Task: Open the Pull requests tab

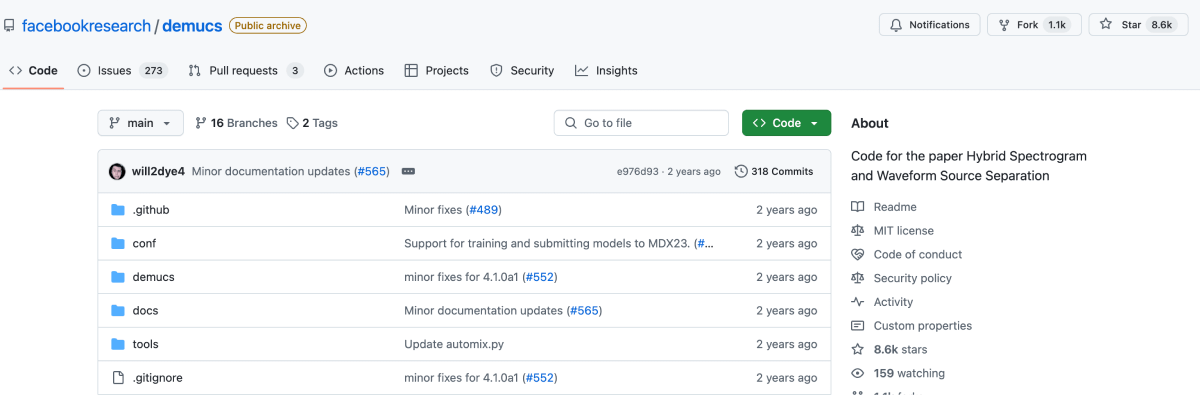Action: coord(246,71)
